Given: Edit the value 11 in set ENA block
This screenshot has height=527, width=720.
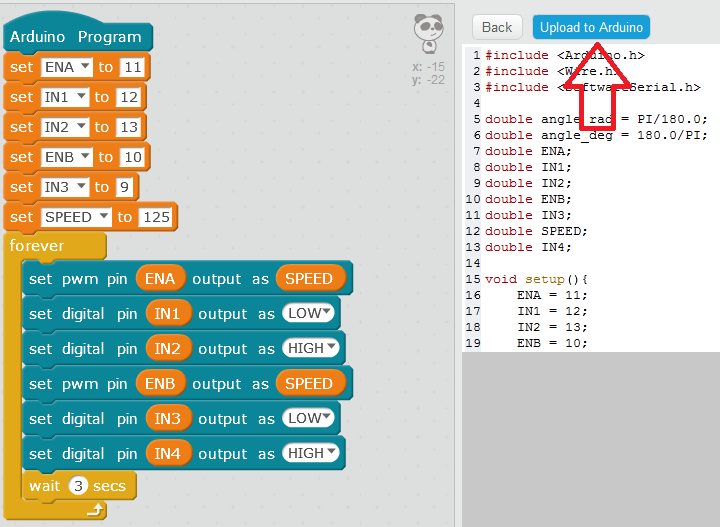Looking at the screenshot, I should (133, 67).
